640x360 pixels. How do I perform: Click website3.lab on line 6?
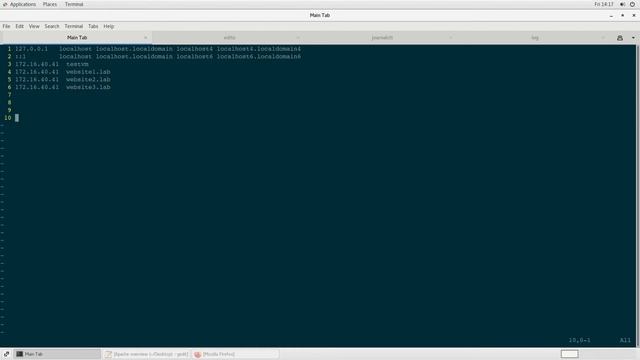[x=88, y=87]
